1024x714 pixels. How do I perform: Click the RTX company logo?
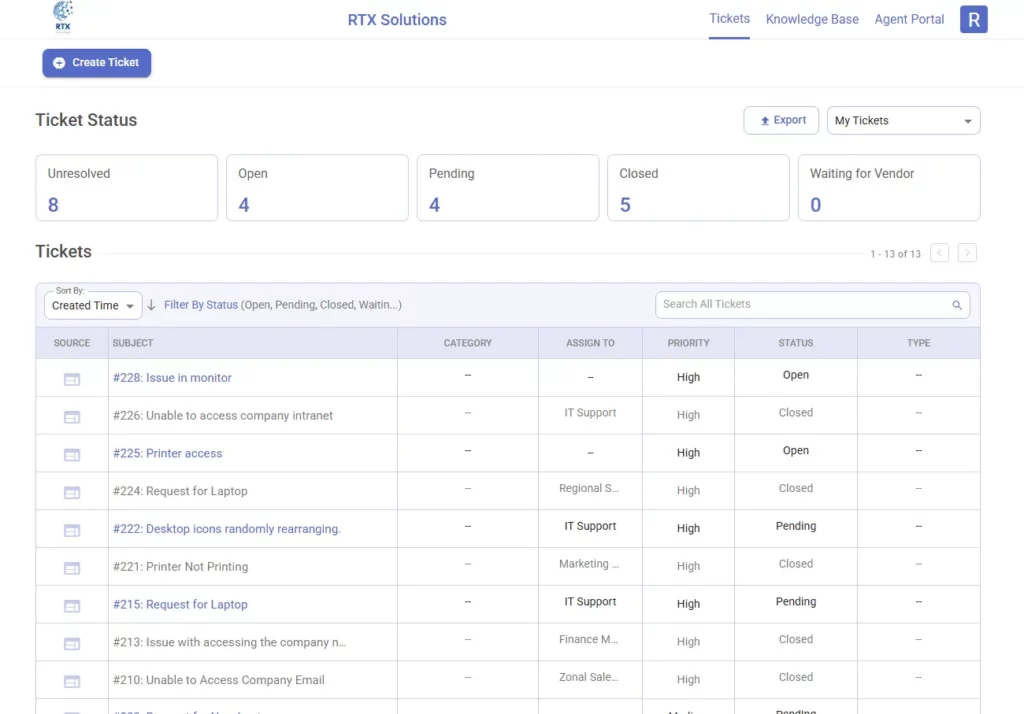coord(63,18)
